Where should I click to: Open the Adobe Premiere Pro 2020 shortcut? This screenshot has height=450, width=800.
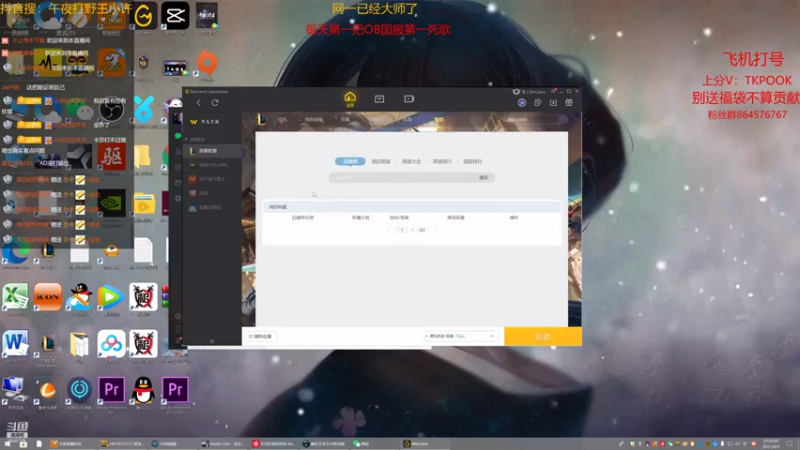coord(175,390)
